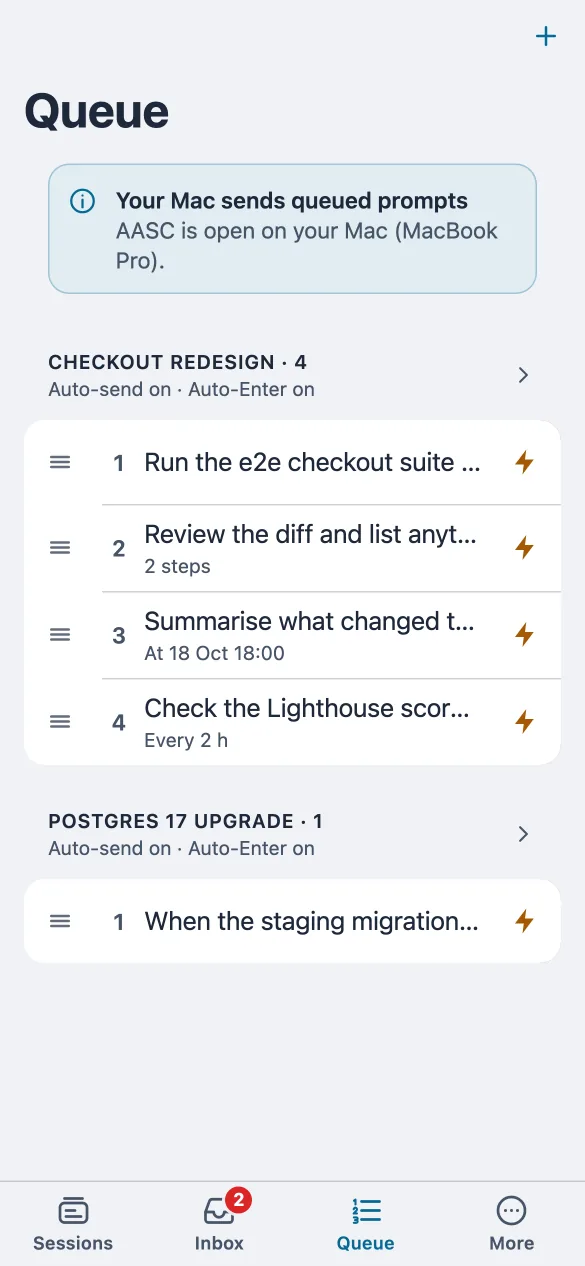Click the lightning bolt on the staging migration item
585x1266 pixels.
coord(524,921)
